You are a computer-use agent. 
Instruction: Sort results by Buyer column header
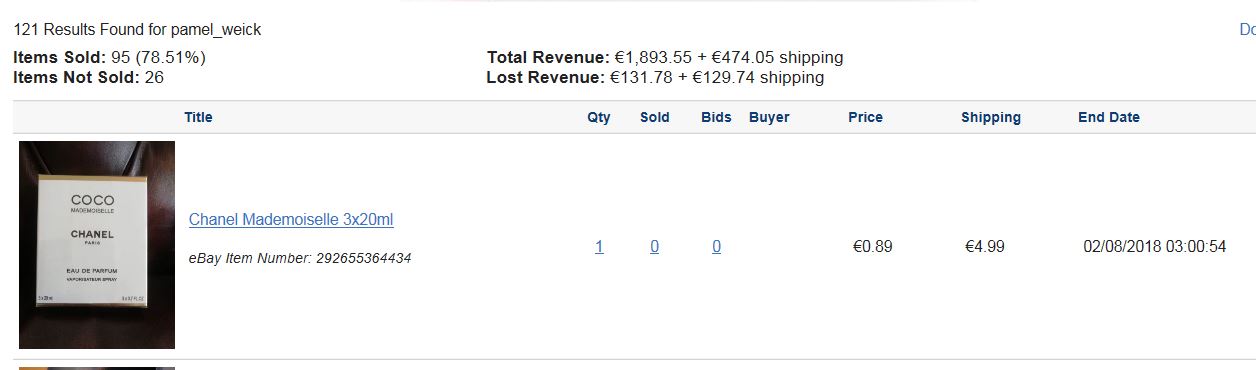click(x=769, y=117)
